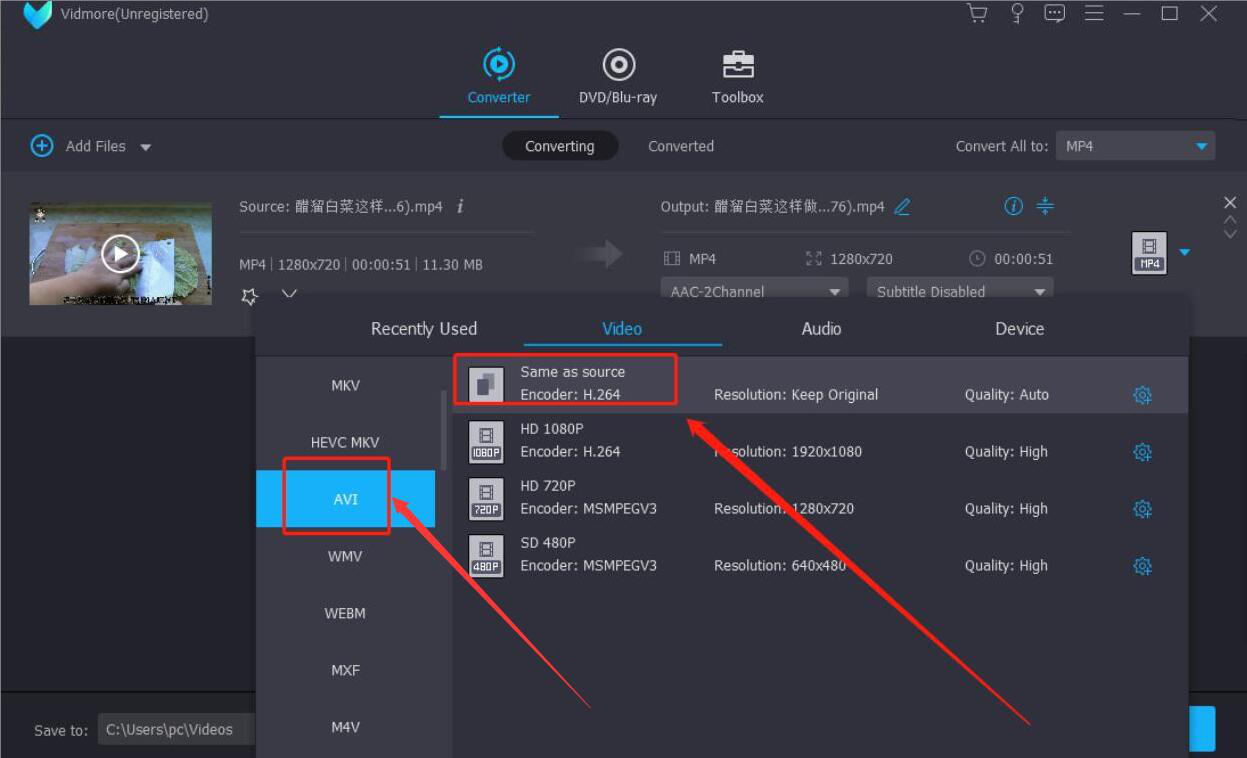The height and width of the screenshot is (758, 1247).
Task: Click the source video thumbnail
Action: (x=120, y=254)
